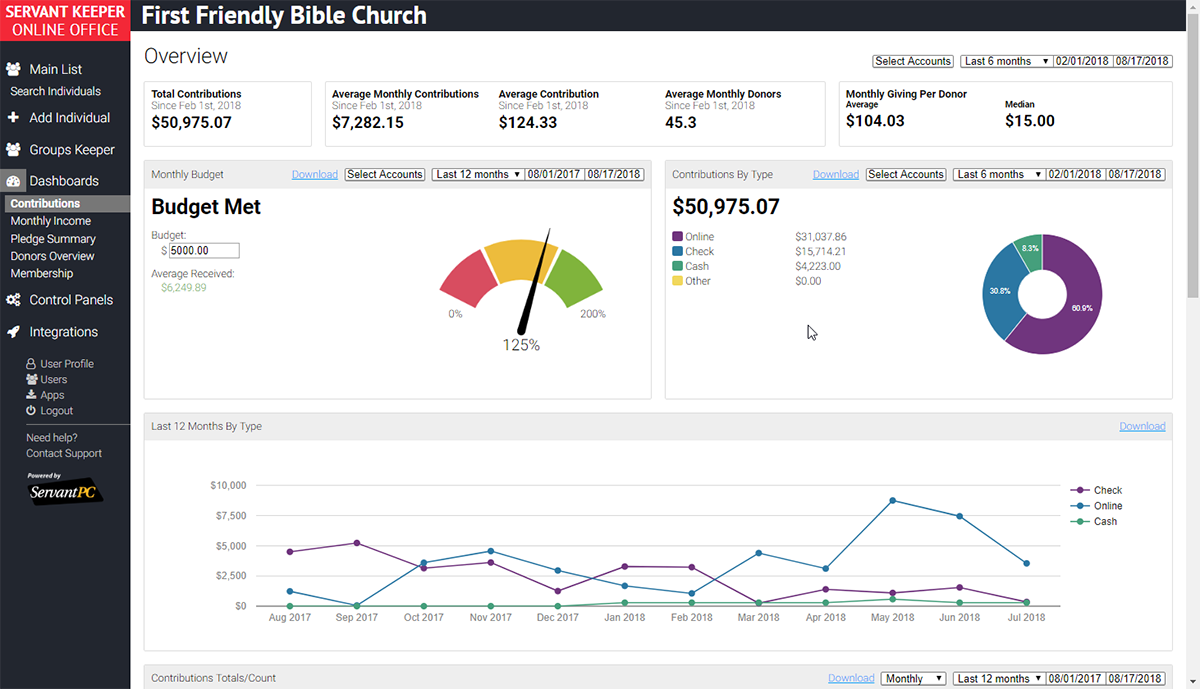Click the User Profile lock icon

[31, 364]
